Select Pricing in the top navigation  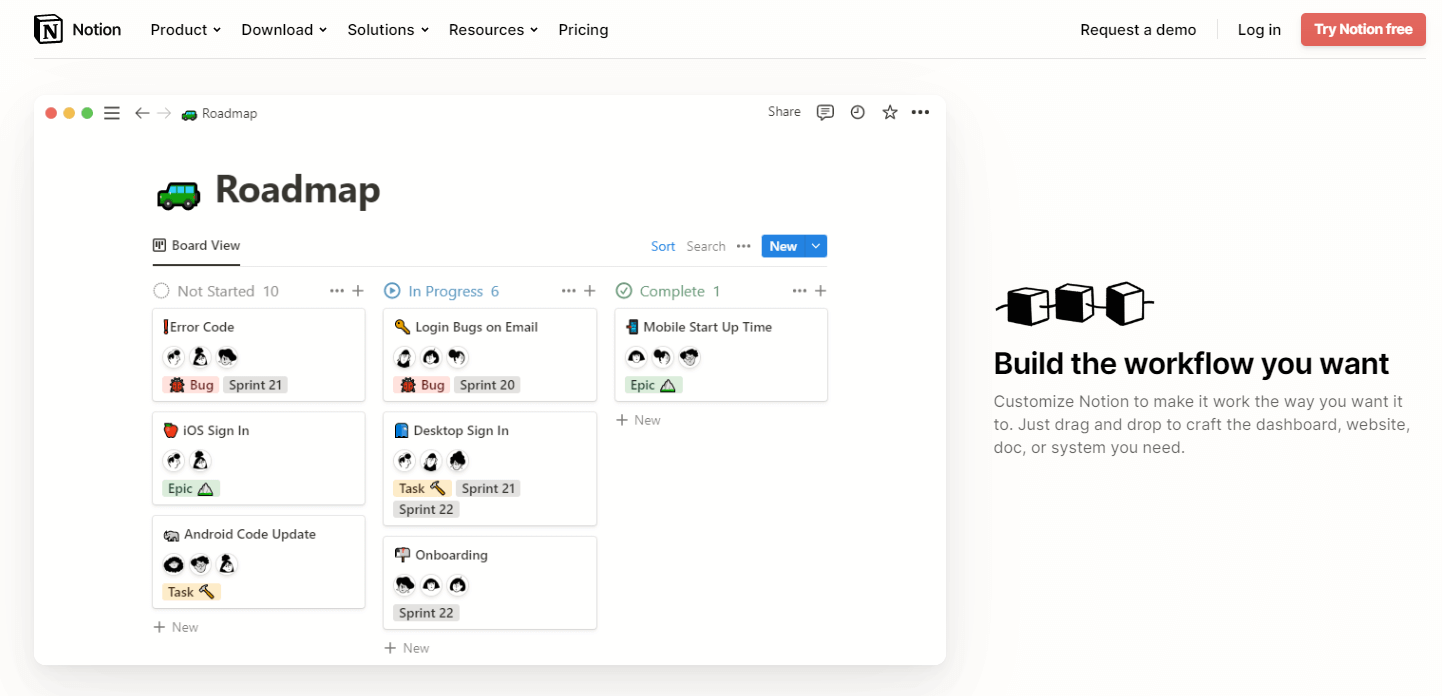coord(583,29)
